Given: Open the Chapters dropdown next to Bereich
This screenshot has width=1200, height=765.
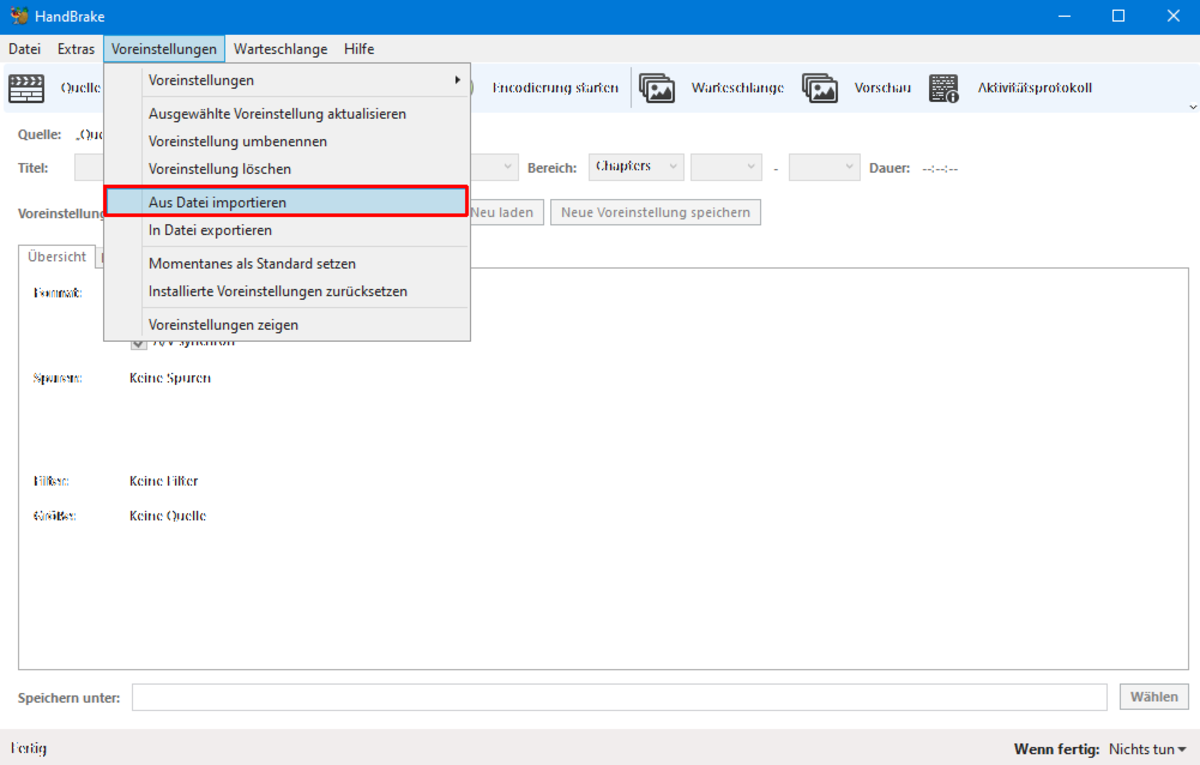Looking at the screenshot, I should (x=637, y=167).
